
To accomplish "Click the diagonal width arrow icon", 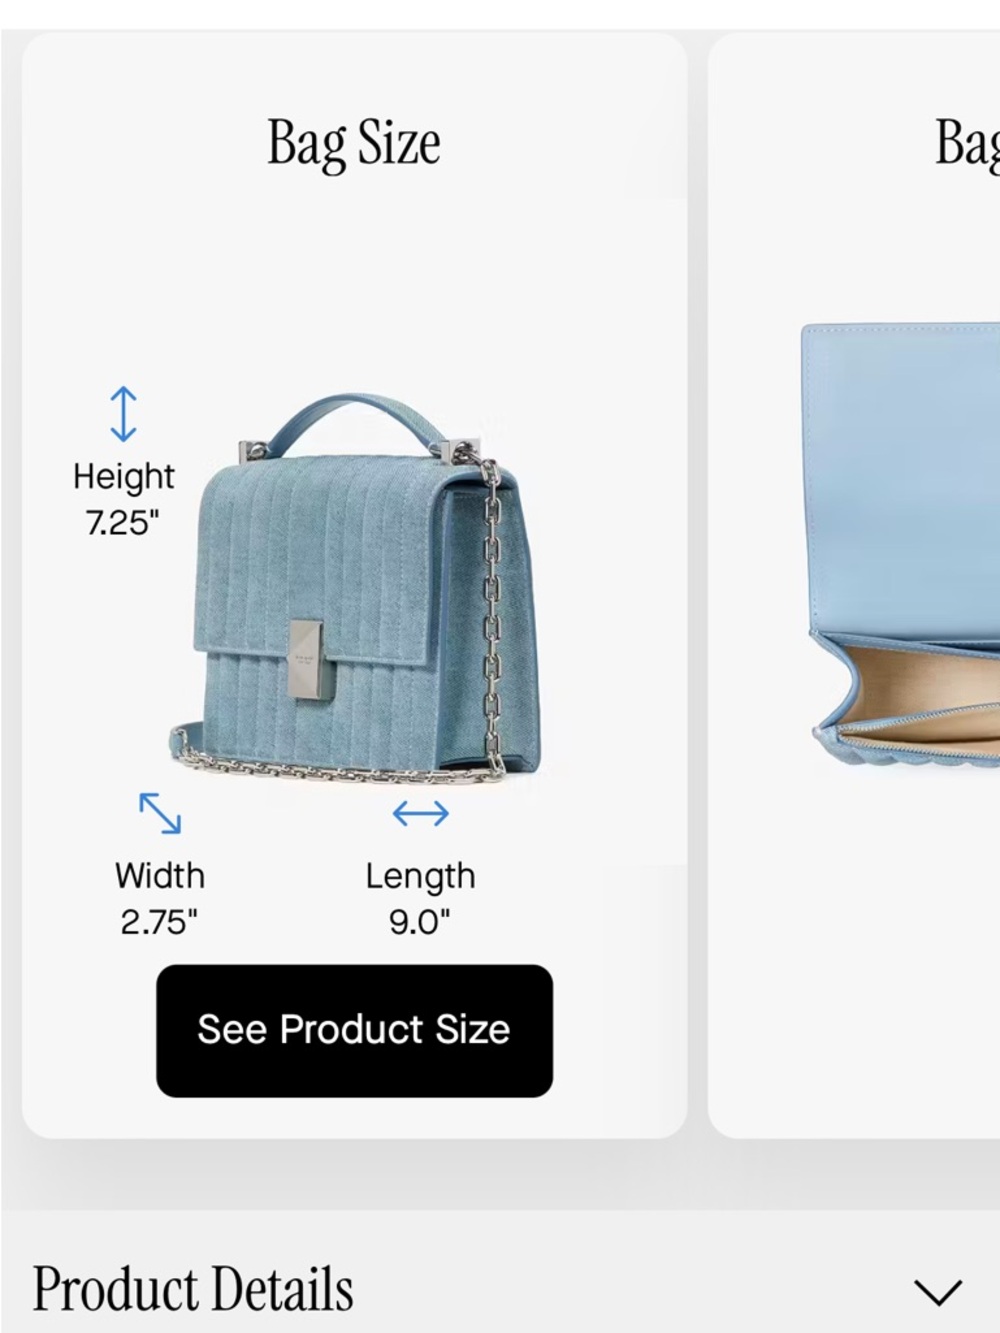I will [x=160, y=813].
